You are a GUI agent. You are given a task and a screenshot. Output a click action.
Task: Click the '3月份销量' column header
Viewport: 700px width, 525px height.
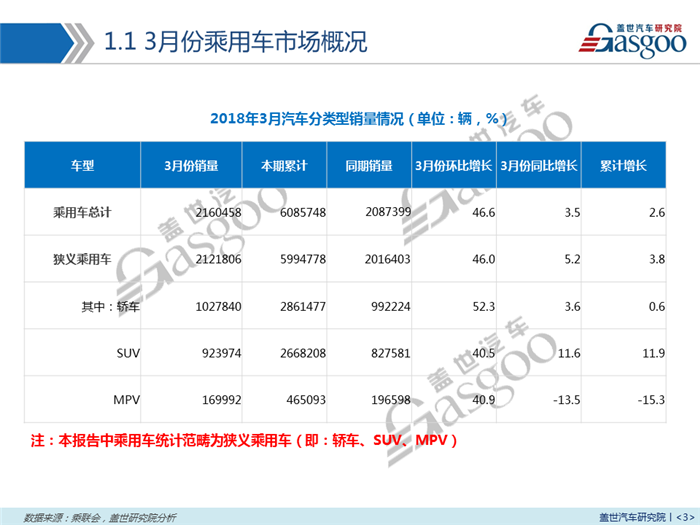click(x=191, y=166)
